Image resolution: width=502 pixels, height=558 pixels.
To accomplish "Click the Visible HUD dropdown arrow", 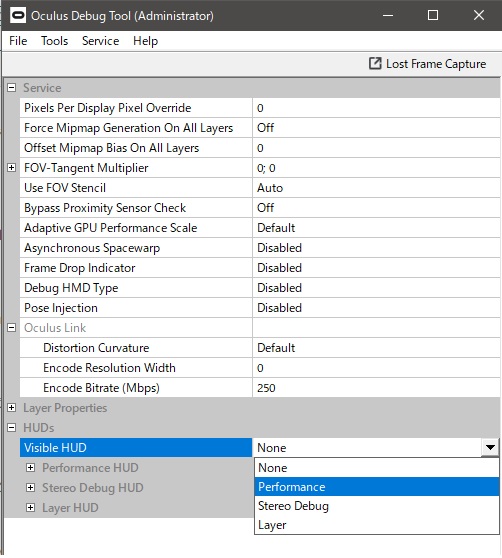I will (x=490, y=447).
